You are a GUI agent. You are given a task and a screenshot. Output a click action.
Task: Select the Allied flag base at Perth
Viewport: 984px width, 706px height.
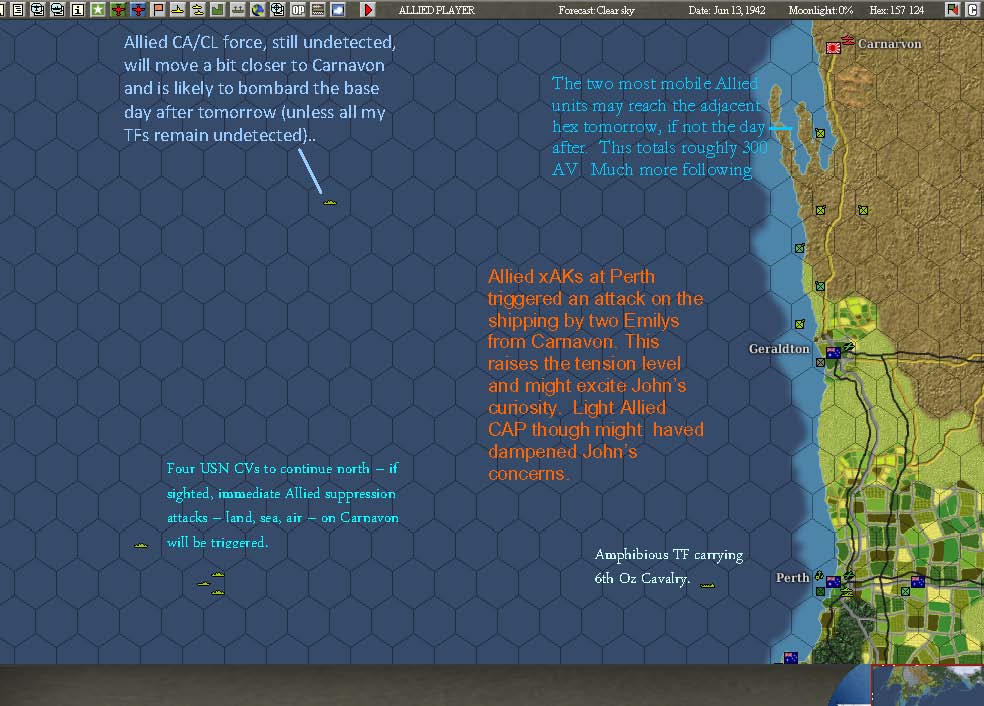(x=833, y=582)
